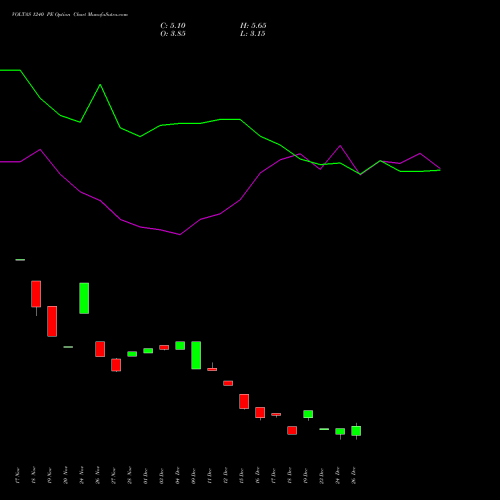Select the low value 'L: 3.15'

(253, 34)
